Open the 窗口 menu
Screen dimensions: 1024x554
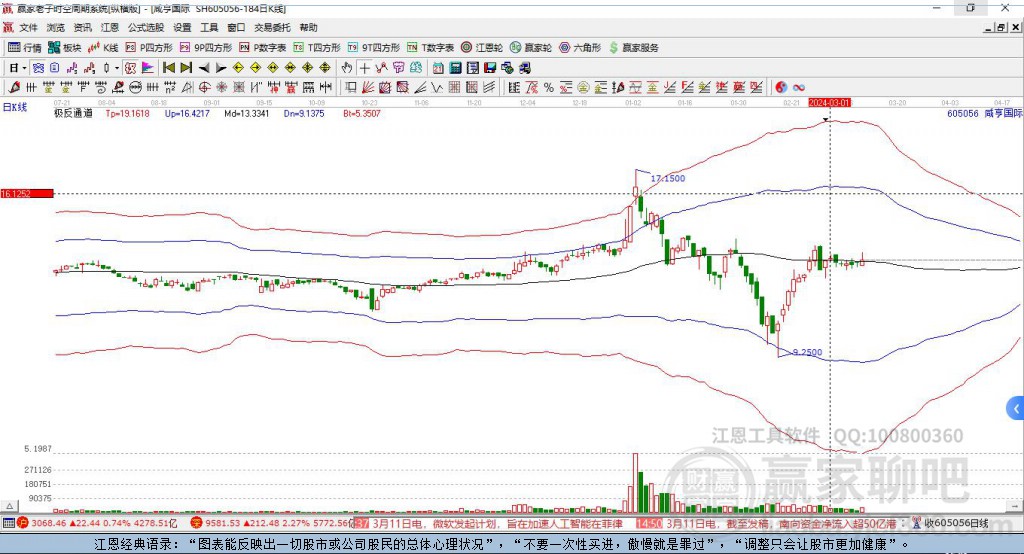(x=236, y=27)
